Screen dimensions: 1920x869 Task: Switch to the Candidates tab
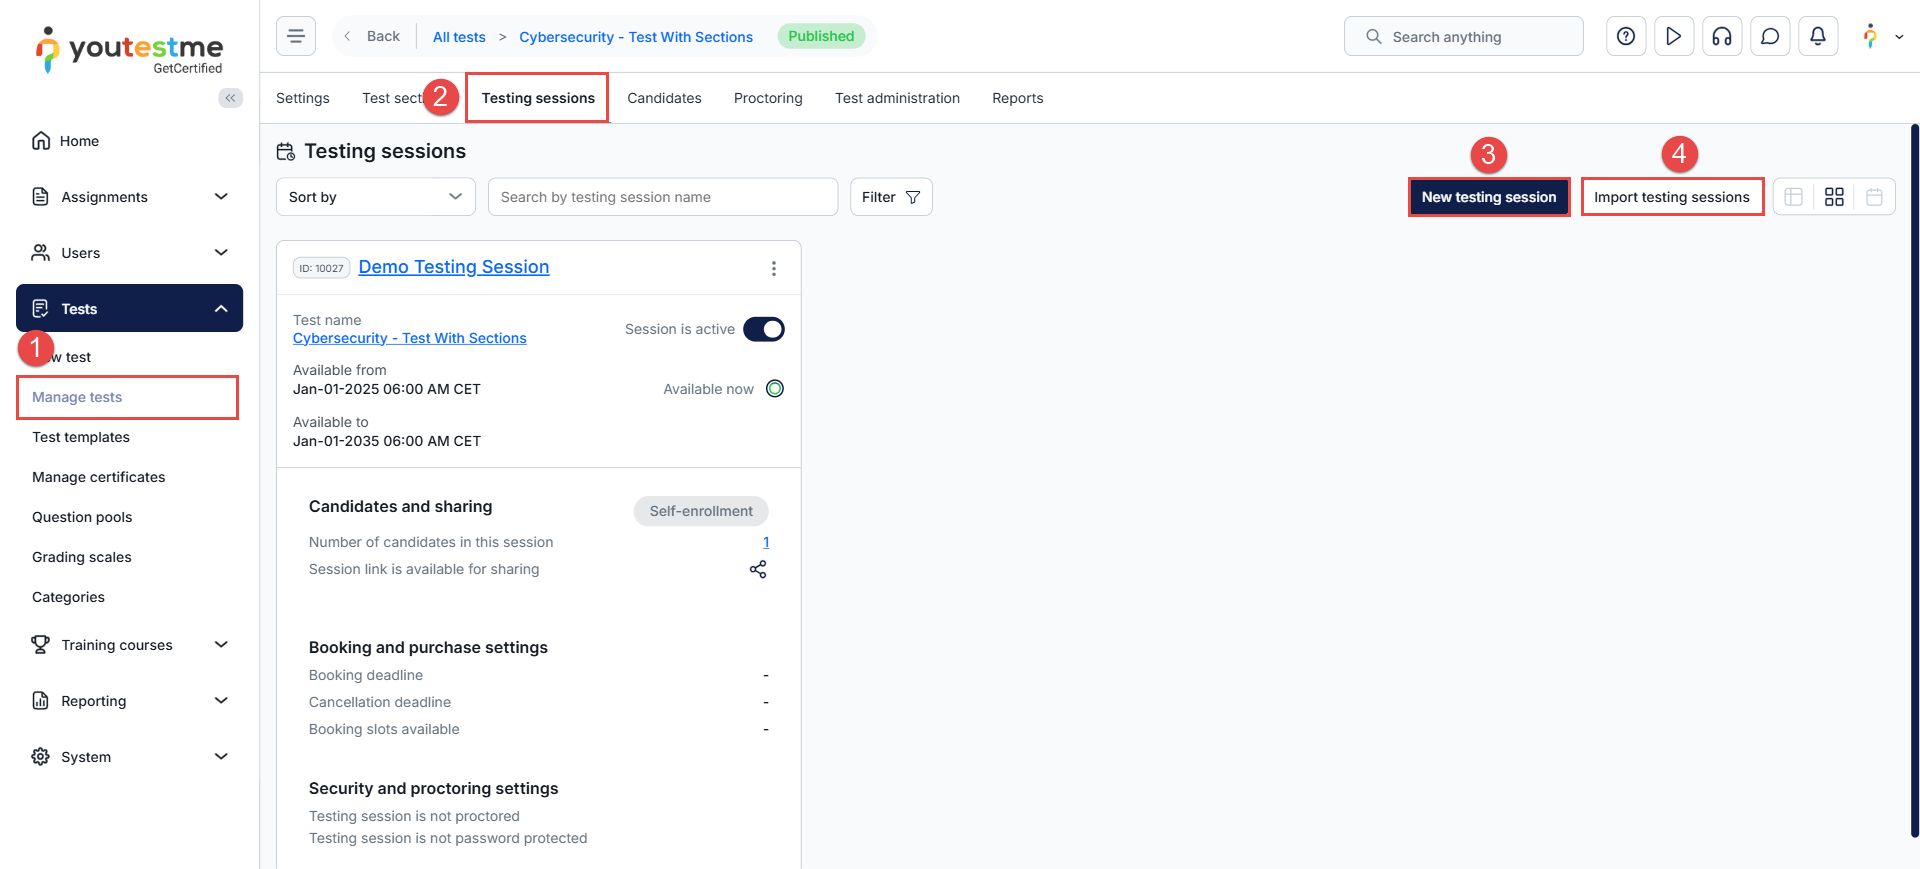664,98
